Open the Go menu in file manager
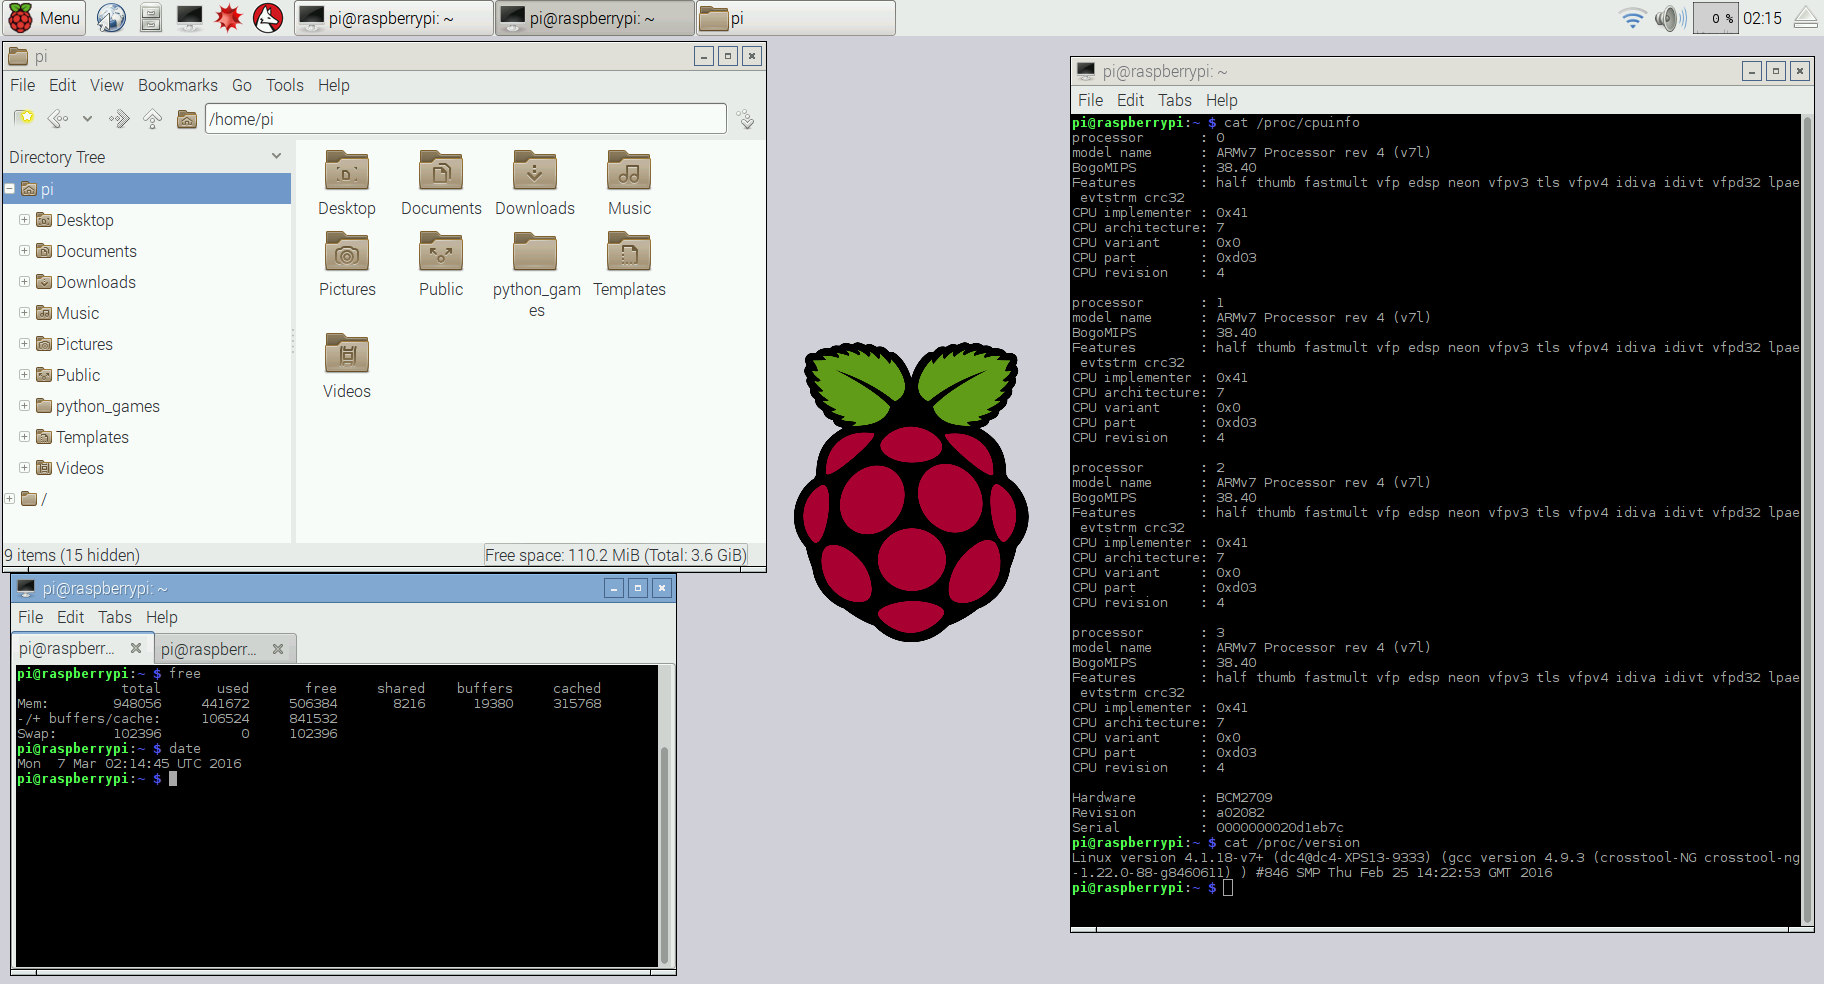The height and width of the screenshot is (984, 1824). (x=242, y=85)
